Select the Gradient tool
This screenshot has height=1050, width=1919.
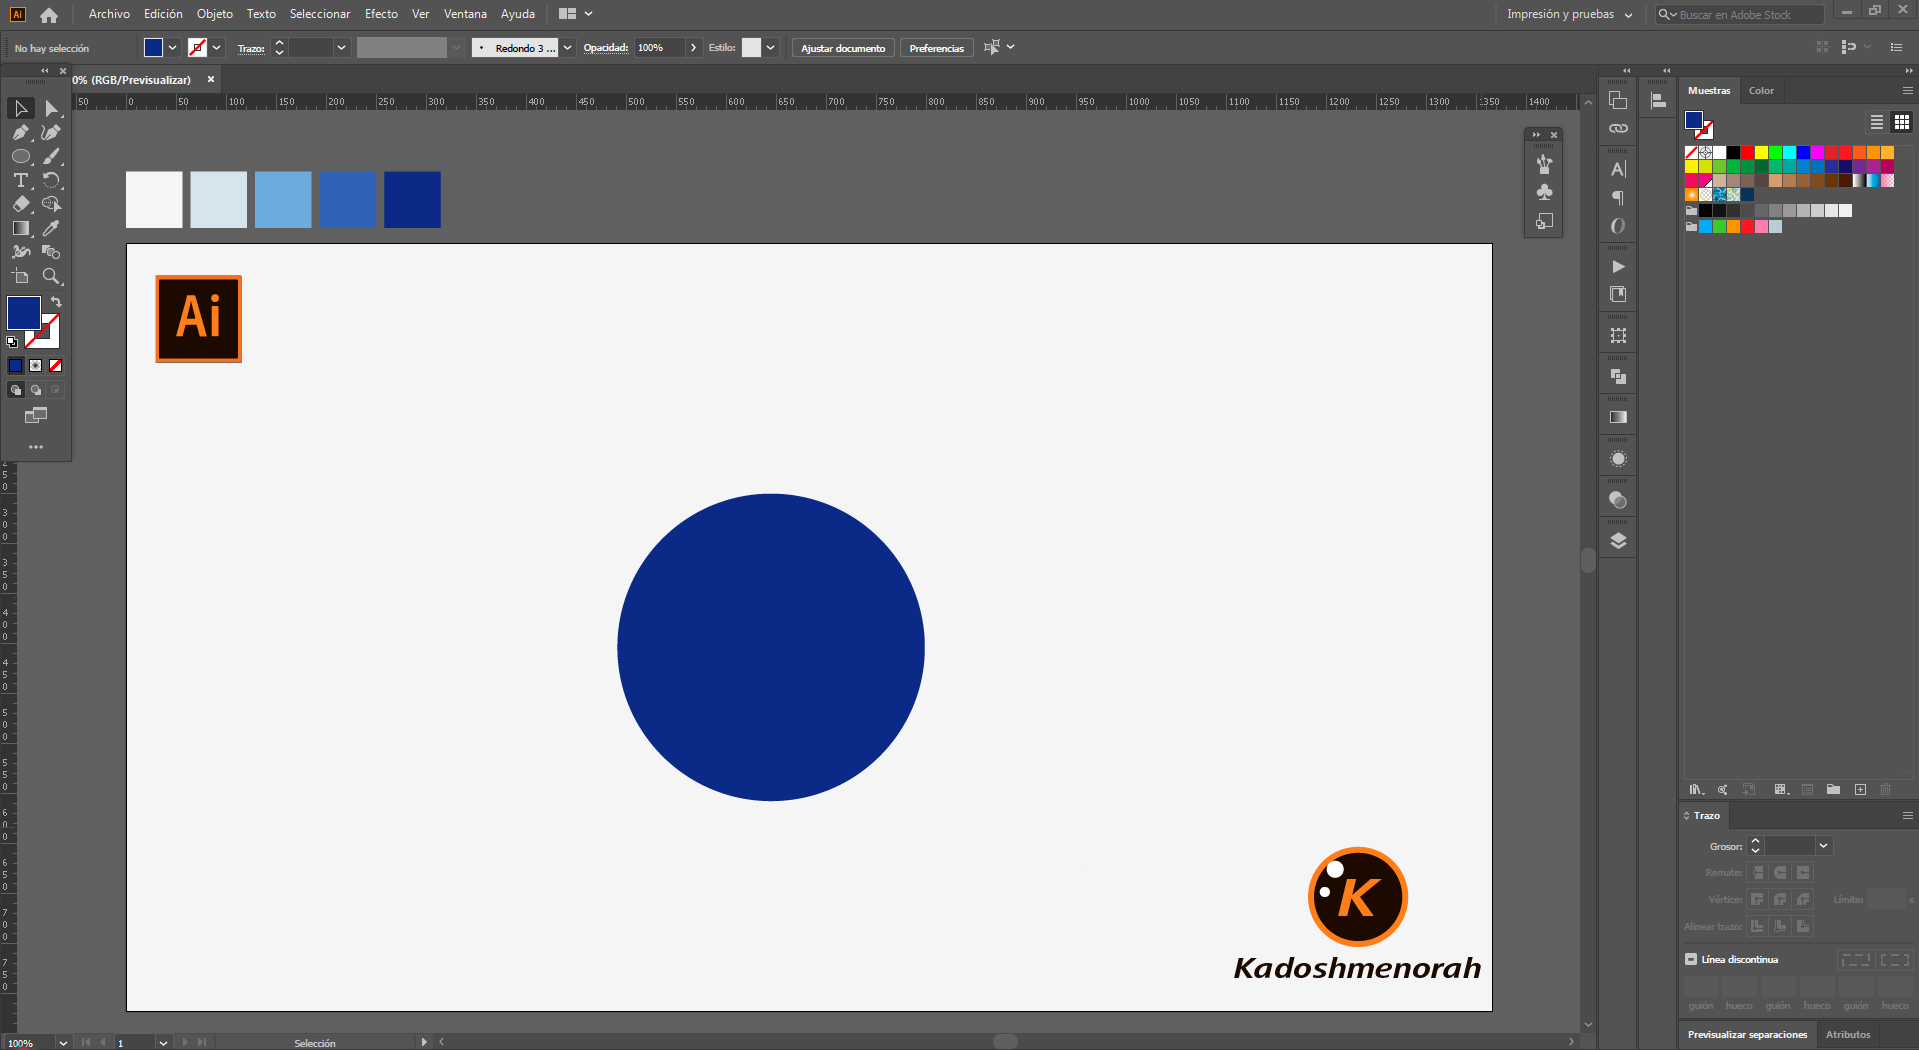(x=21, y=228)
